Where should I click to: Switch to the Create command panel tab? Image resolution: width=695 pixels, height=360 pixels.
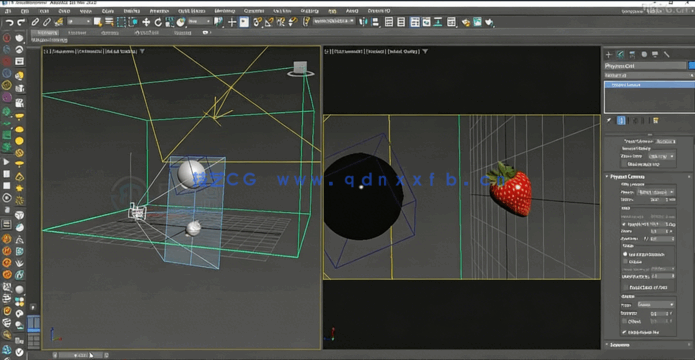click(x=609, y=55)
